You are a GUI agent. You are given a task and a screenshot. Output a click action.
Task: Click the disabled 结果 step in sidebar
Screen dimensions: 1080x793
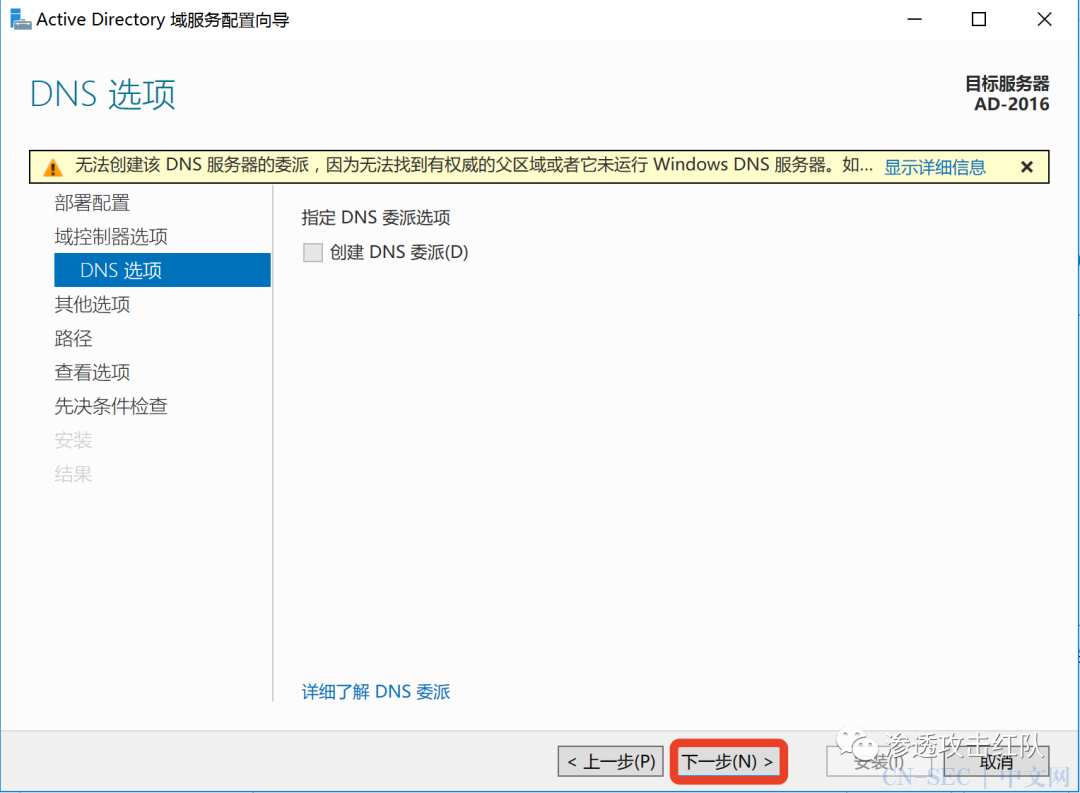[x=73, y=473]
